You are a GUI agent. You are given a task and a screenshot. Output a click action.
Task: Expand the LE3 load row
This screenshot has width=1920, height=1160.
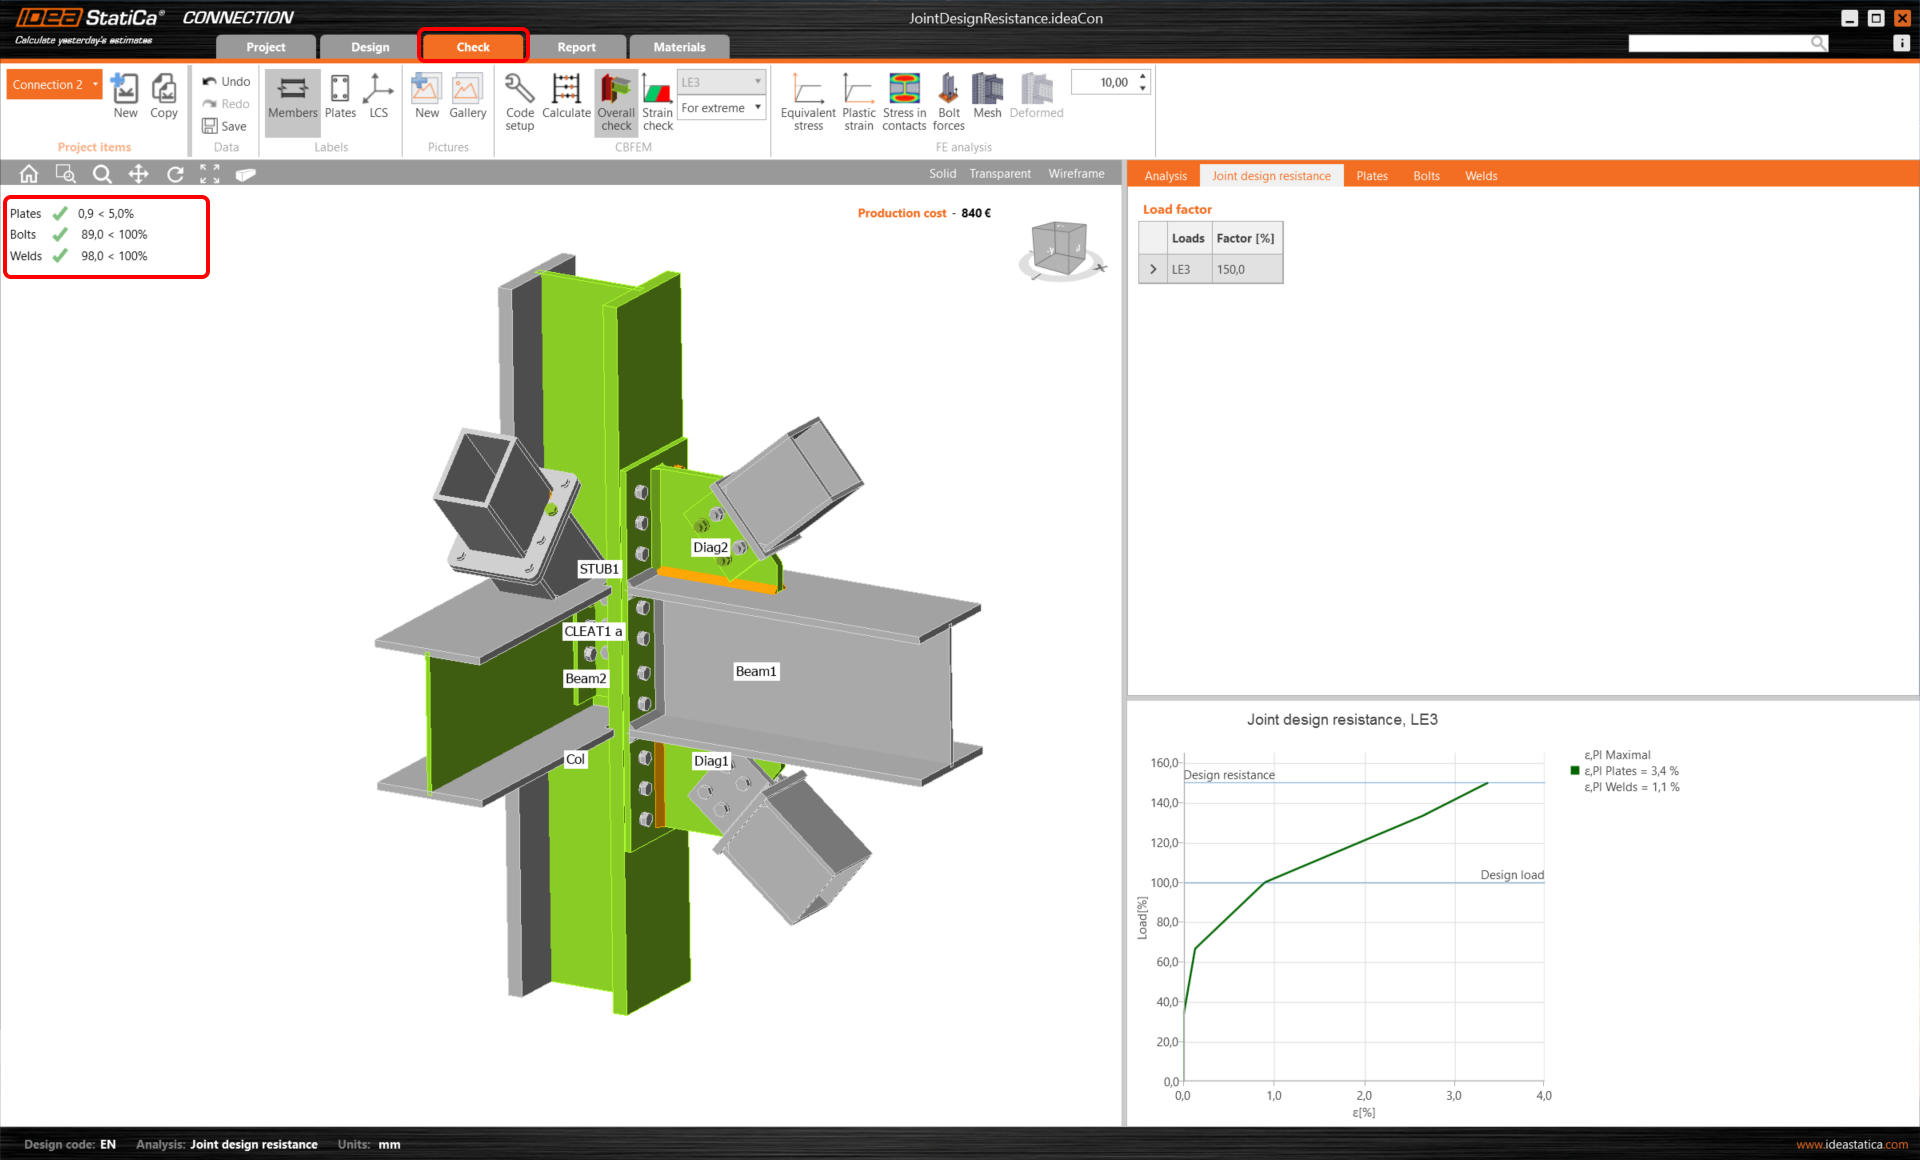[x=1153, y=269]
